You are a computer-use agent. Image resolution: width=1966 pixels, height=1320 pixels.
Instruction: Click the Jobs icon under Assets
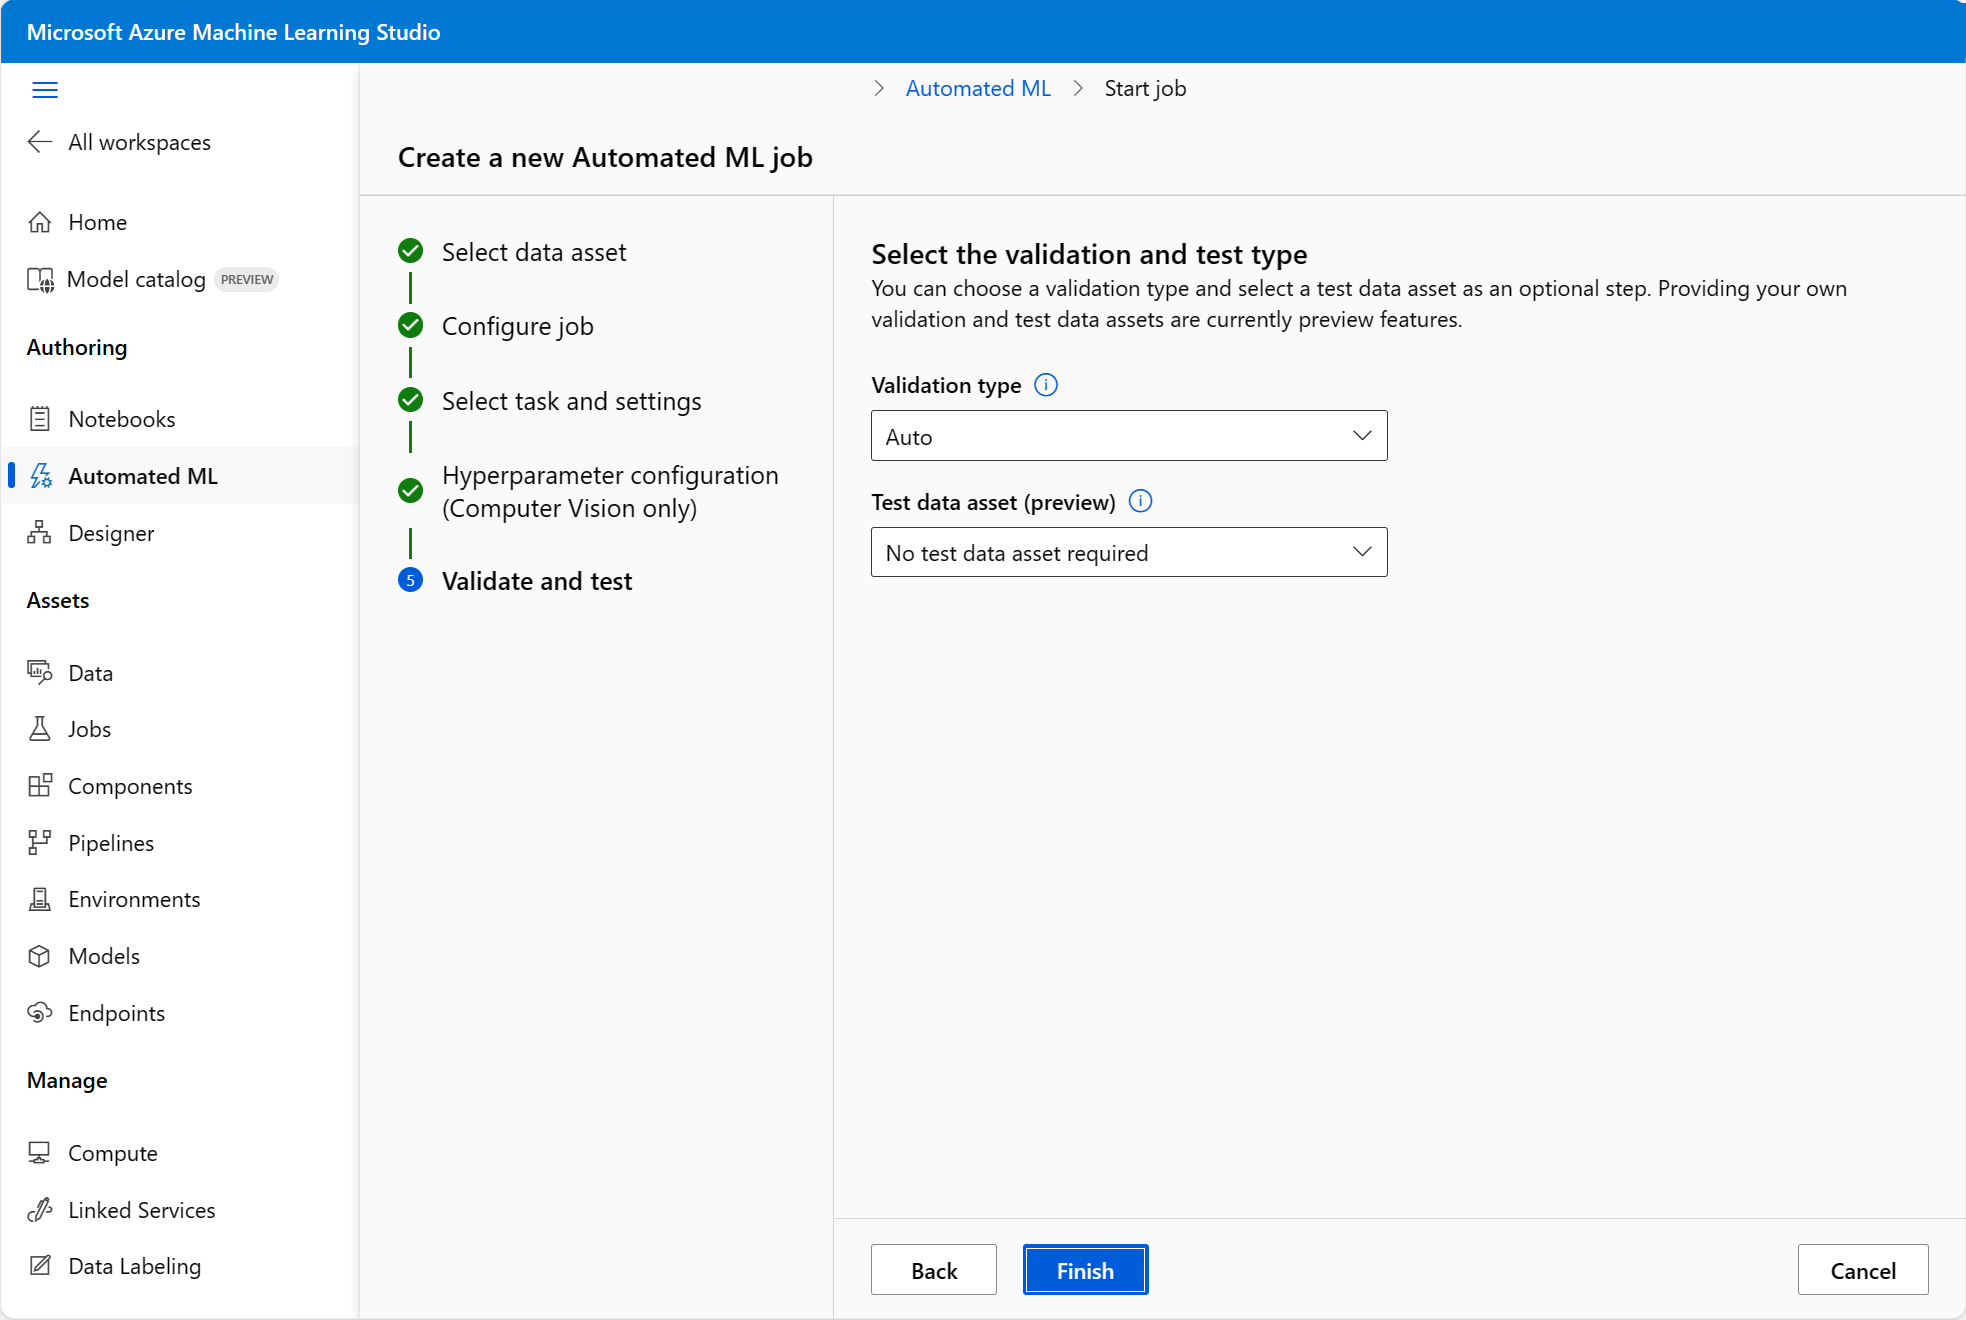pyautogui.click(x=40, y=728)
